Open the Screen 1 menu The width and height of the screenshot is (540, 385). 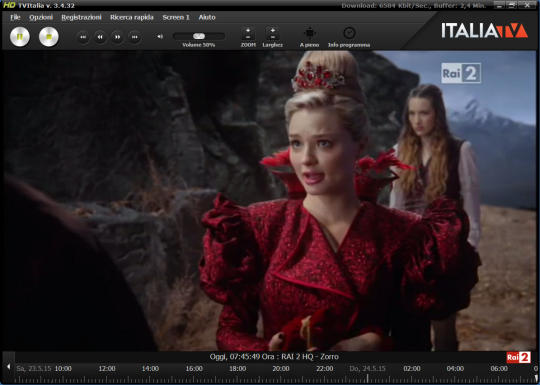pyautogui.click(x=176, y=17)
